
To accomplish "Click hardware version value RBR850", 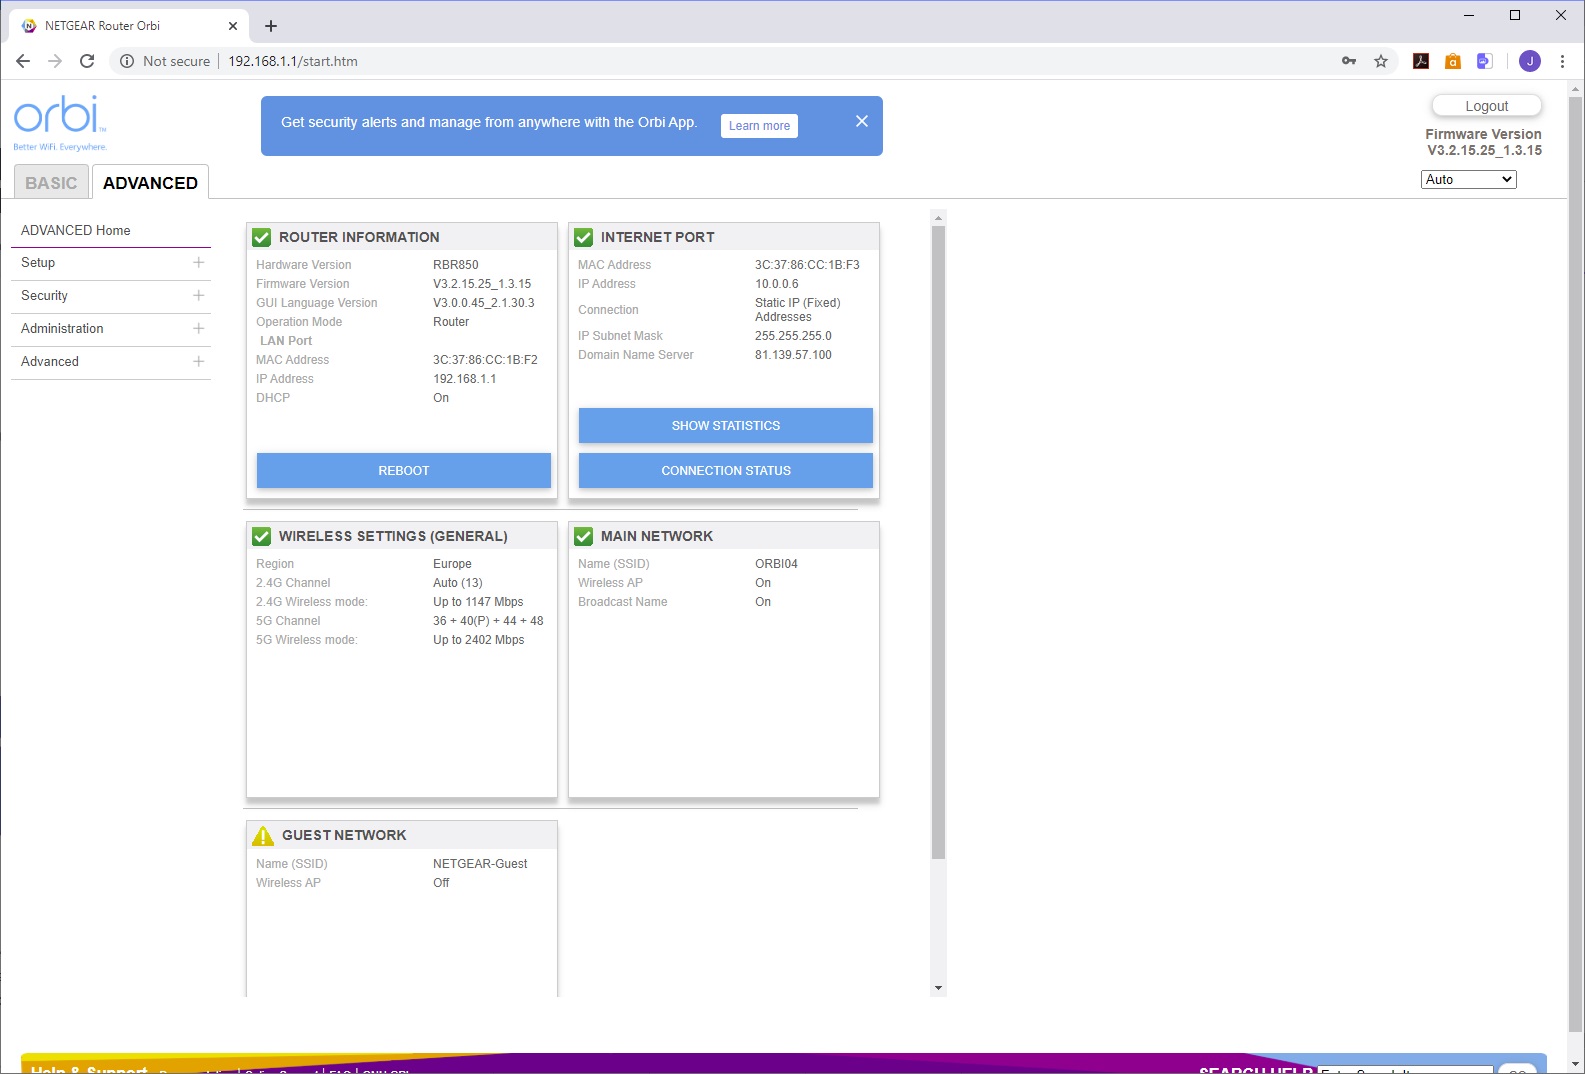I will pyautogui.click(x=456, y=265).
